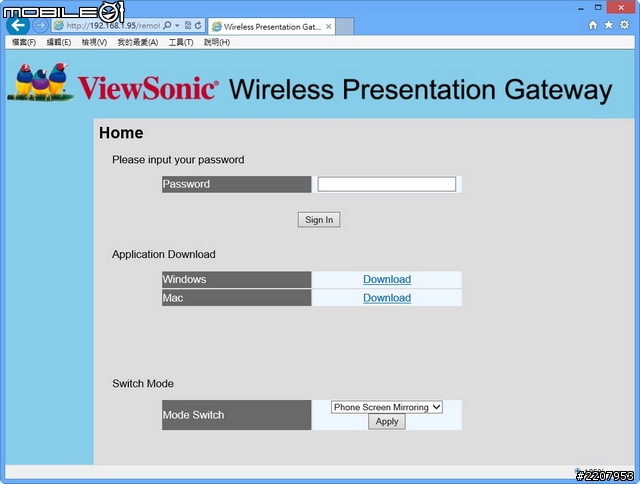Open a new blank tab

pos(344,27)
